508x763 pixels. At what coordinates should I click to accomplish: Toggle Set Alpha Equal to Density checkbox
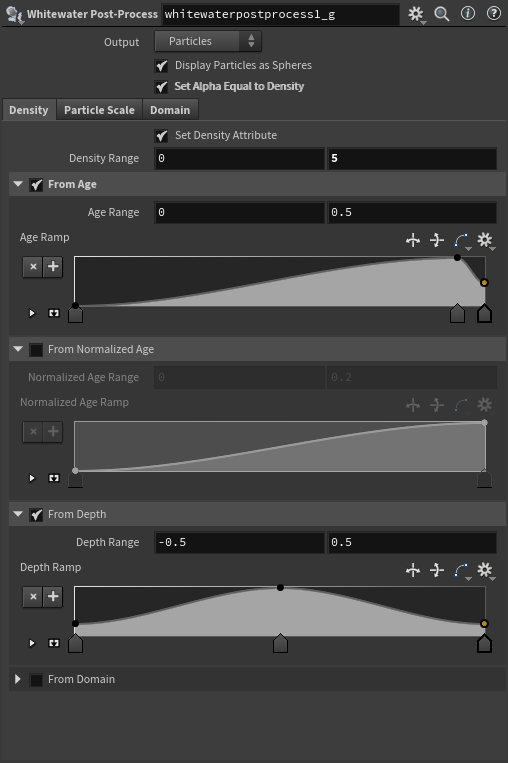tap(161, 87)
